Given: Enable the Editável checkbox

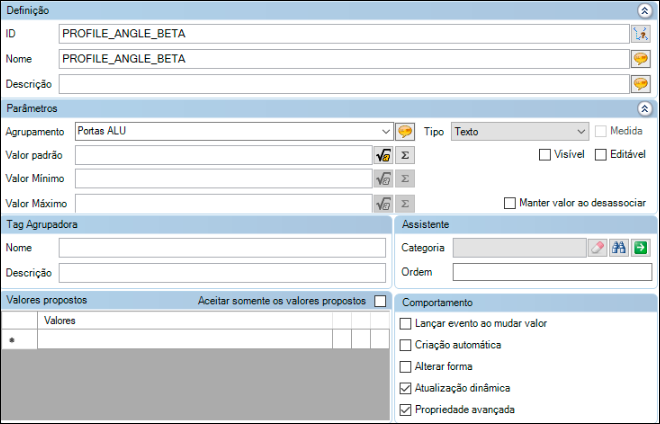Looking at the screenshot, I should point(601,155).
